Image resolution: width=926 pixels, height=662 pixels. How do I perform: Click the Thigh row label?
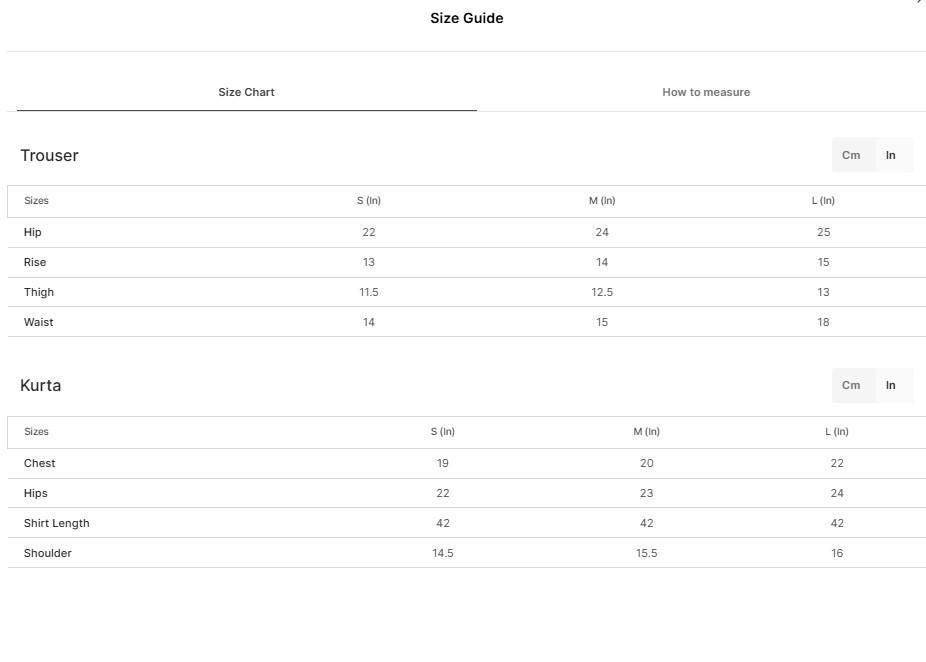(x=39, y=292)
